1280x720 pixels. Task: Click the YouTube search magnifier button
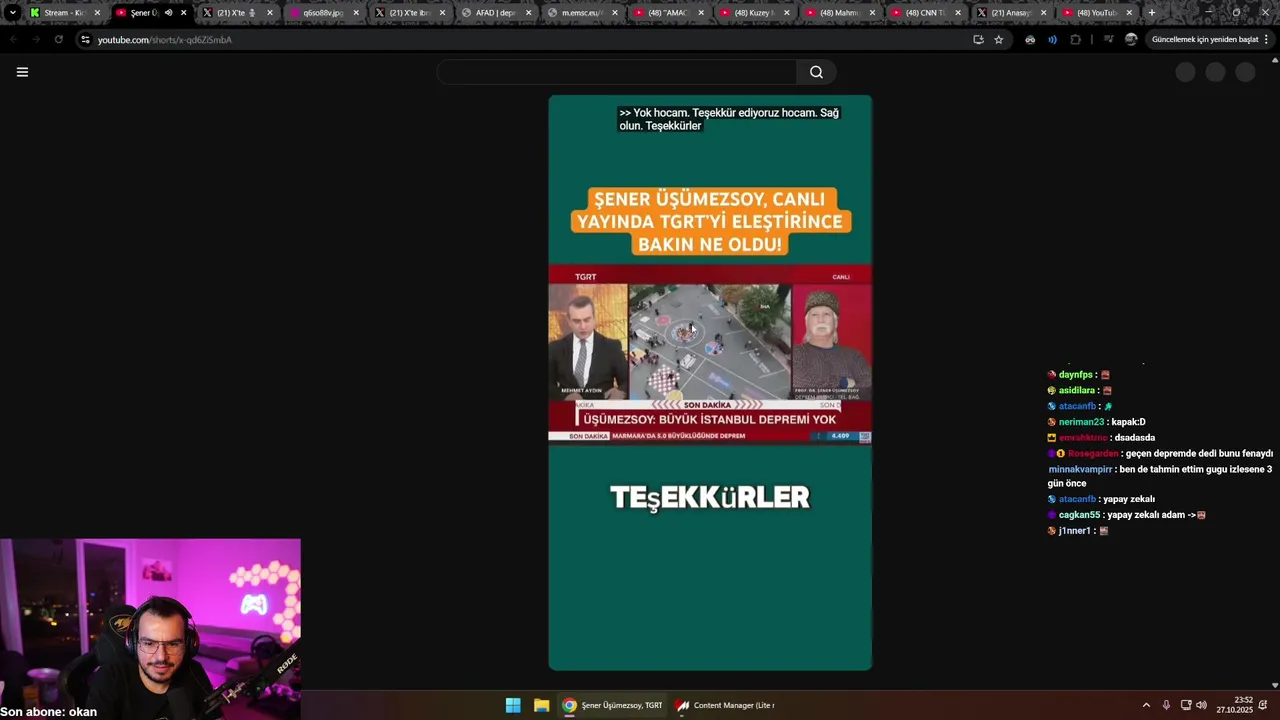click(x=816, y=72)
